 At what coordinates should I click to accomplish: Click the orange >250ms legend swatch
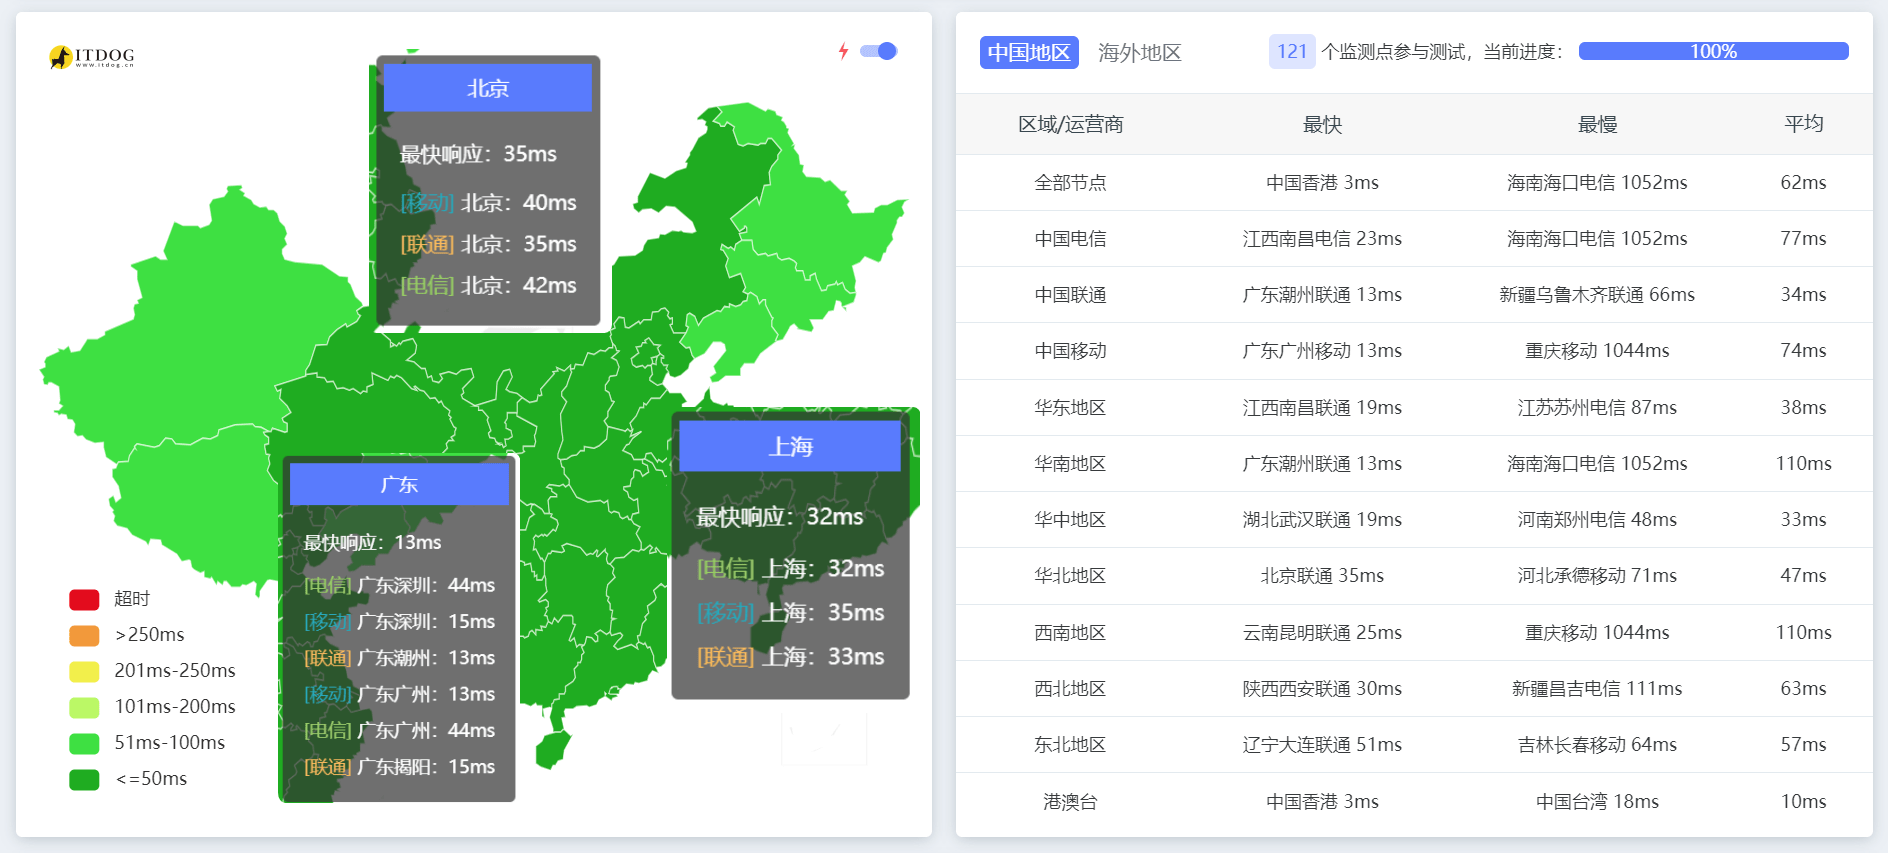click(x=84, y=635)
